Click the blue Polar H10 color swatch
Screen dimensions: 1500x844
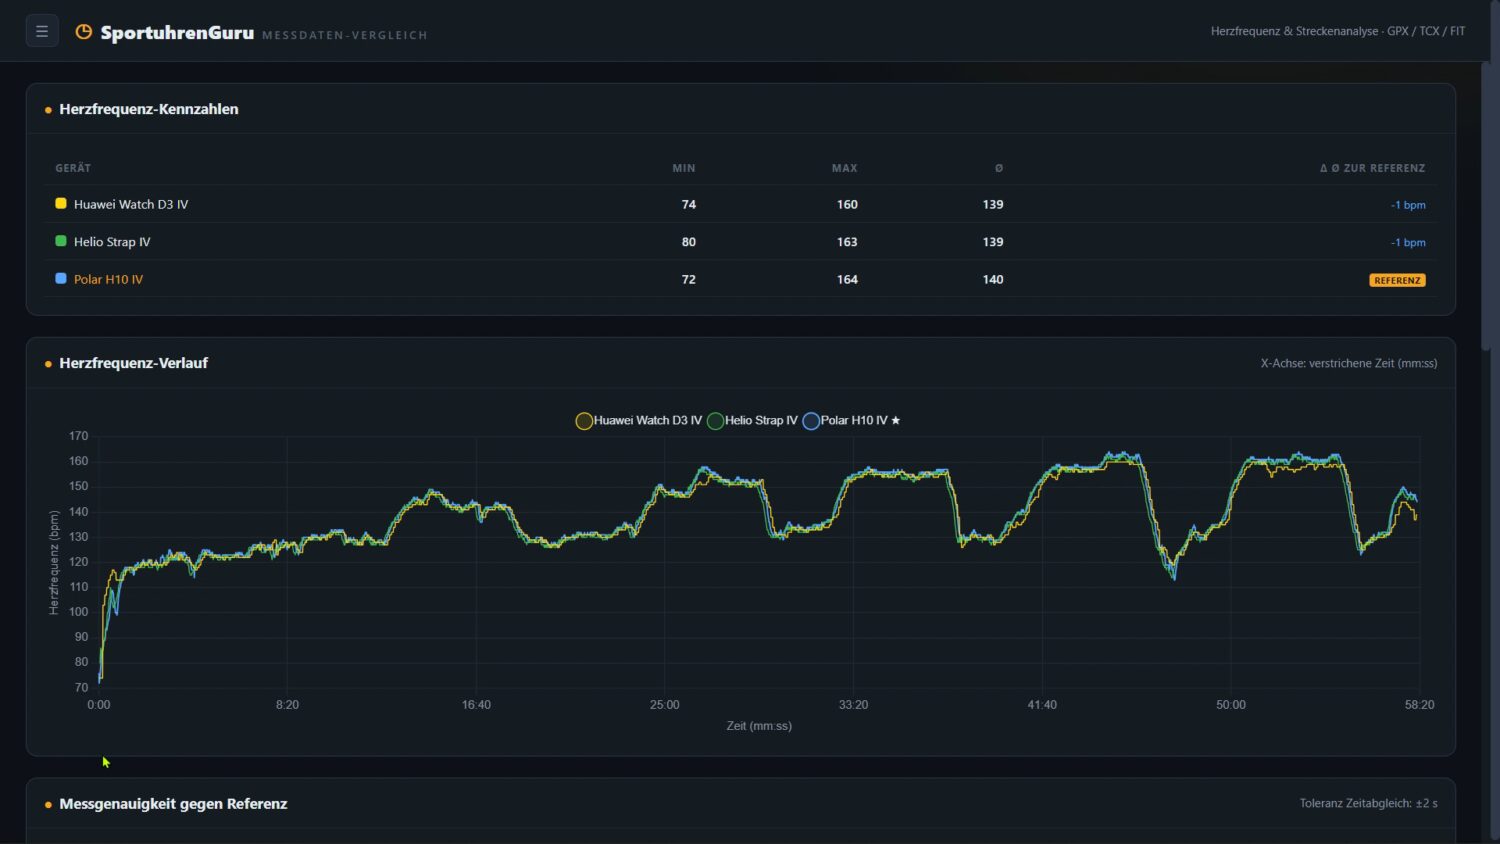coord(61,279)
